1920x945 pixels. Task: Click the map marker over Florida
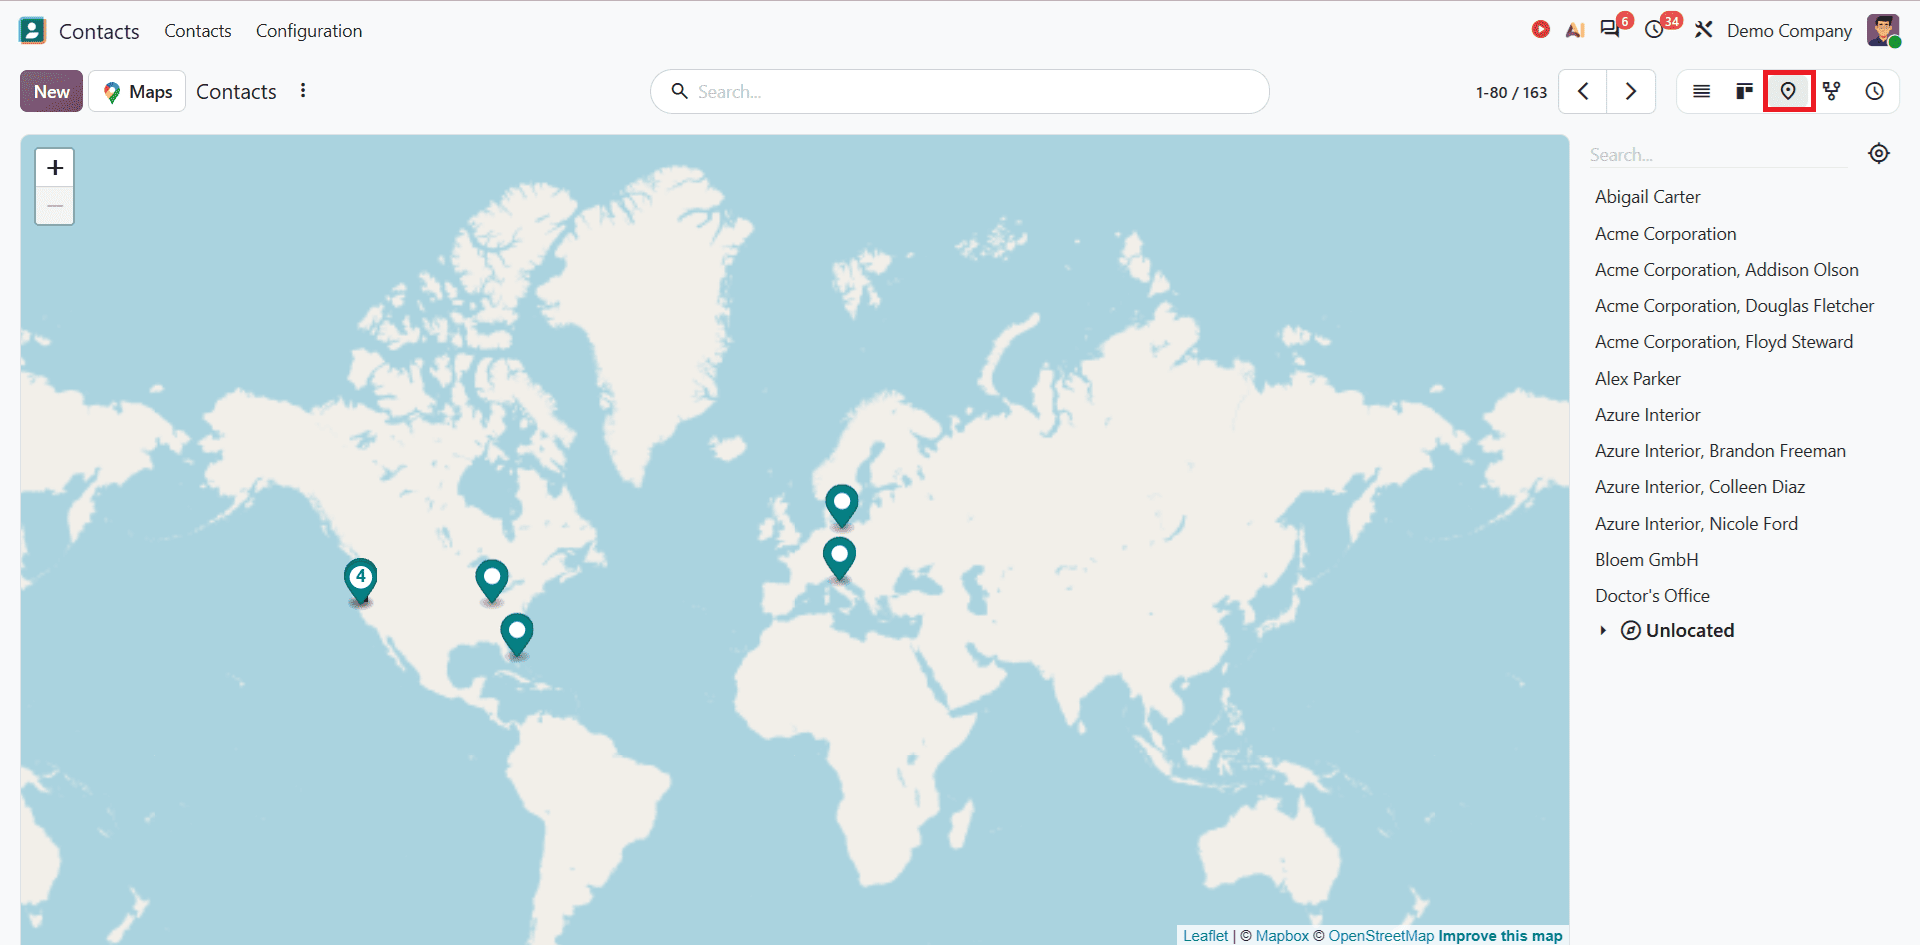pyautogui.click(x=517, y=635)
